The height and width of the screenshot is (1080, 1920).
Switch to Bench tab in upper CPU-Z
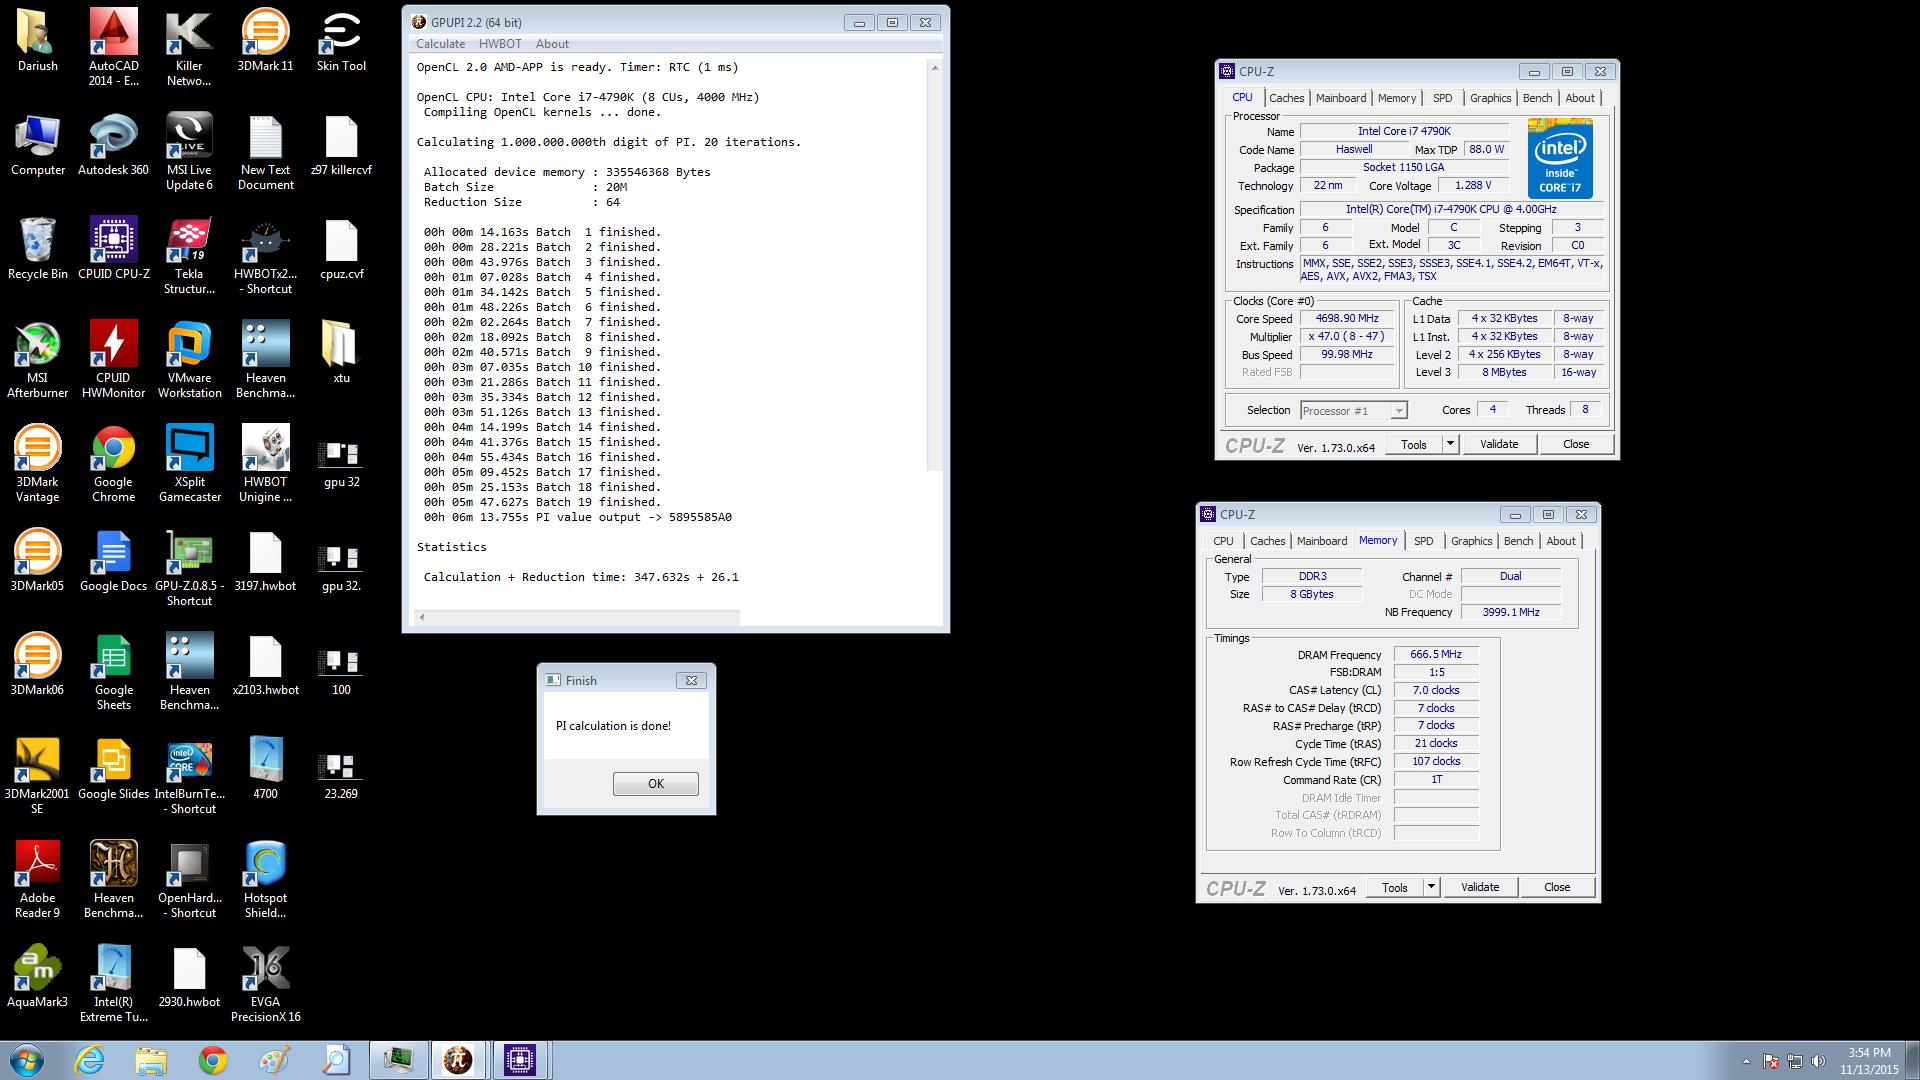click(1537, 98)
